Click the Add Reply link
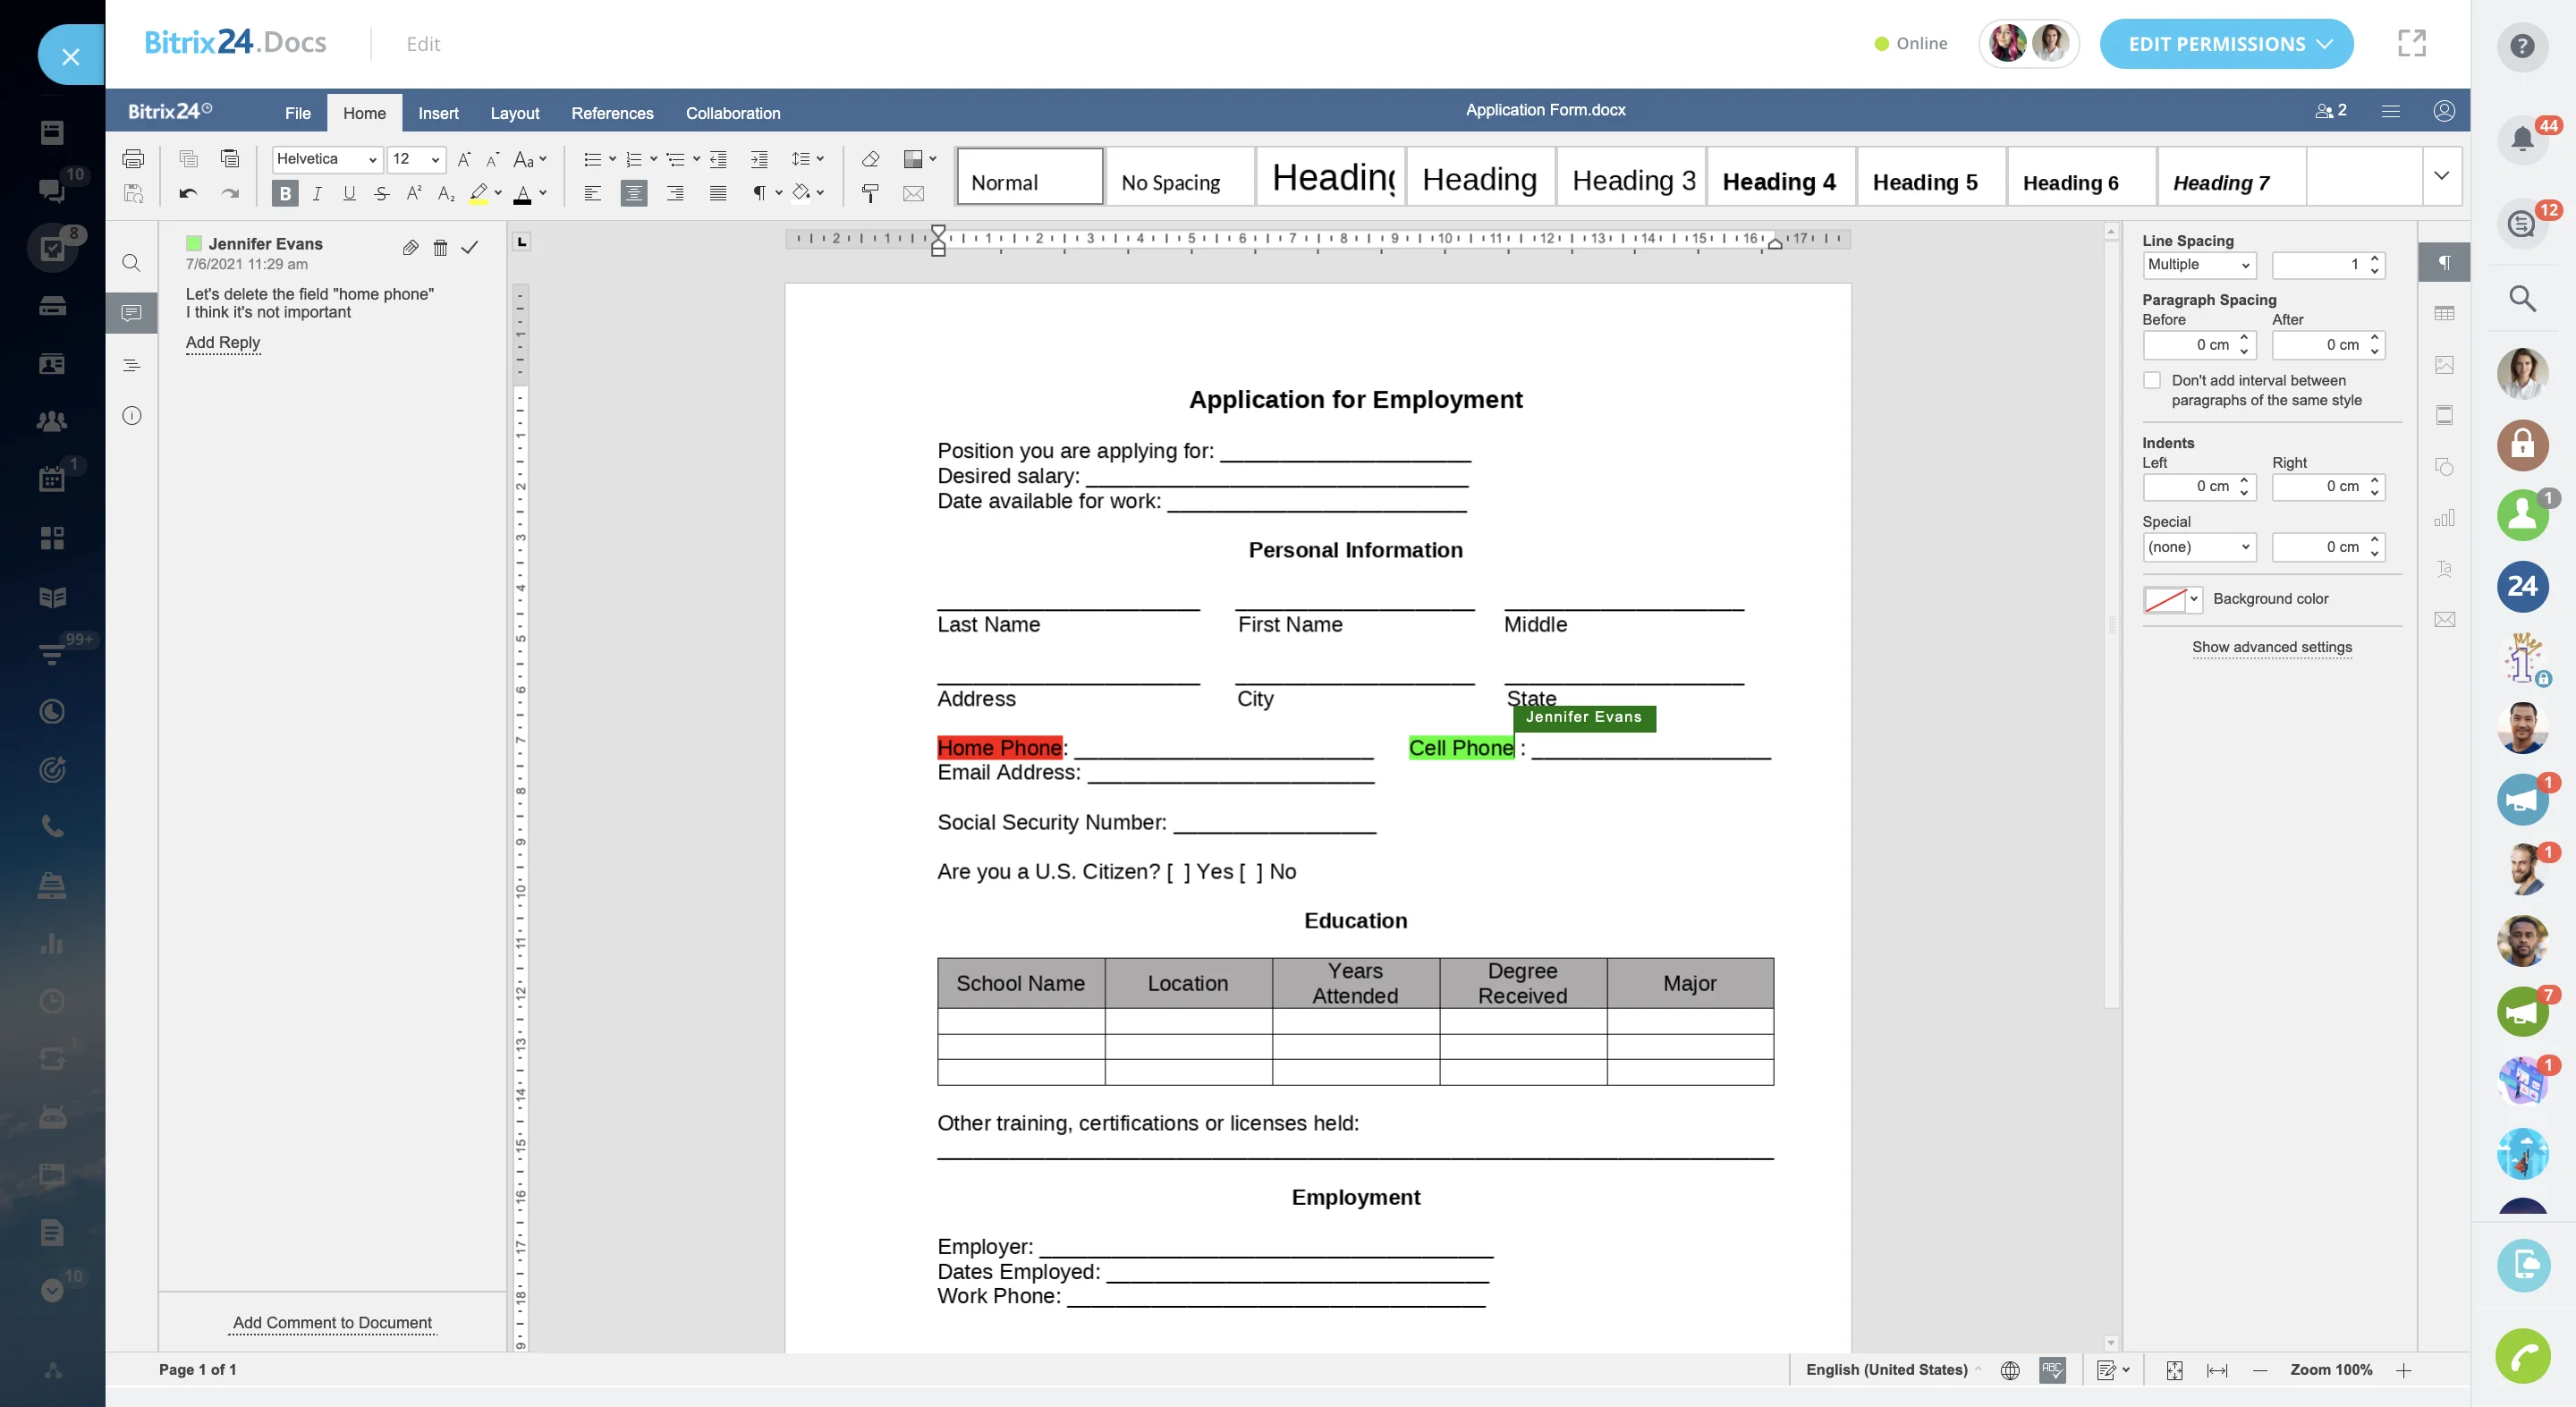Viewport: 2576px width, 1407px height. coord(222,343)
